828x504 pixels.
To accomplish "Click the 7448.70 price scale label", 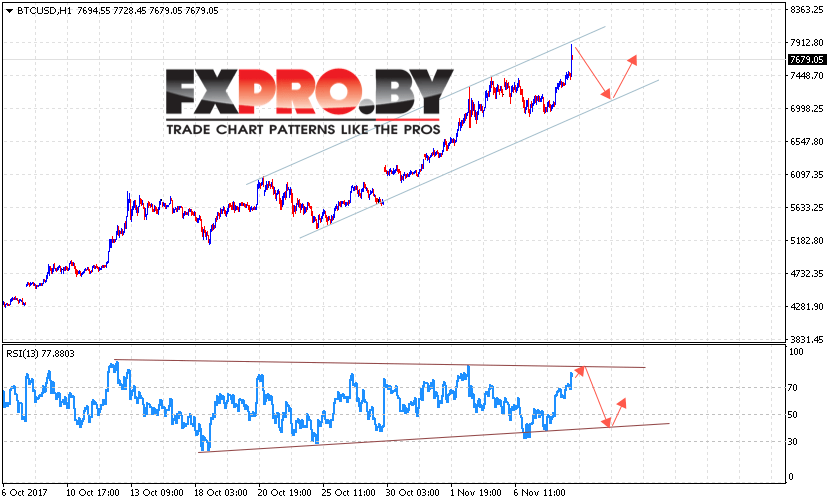I will coord(806,76).
